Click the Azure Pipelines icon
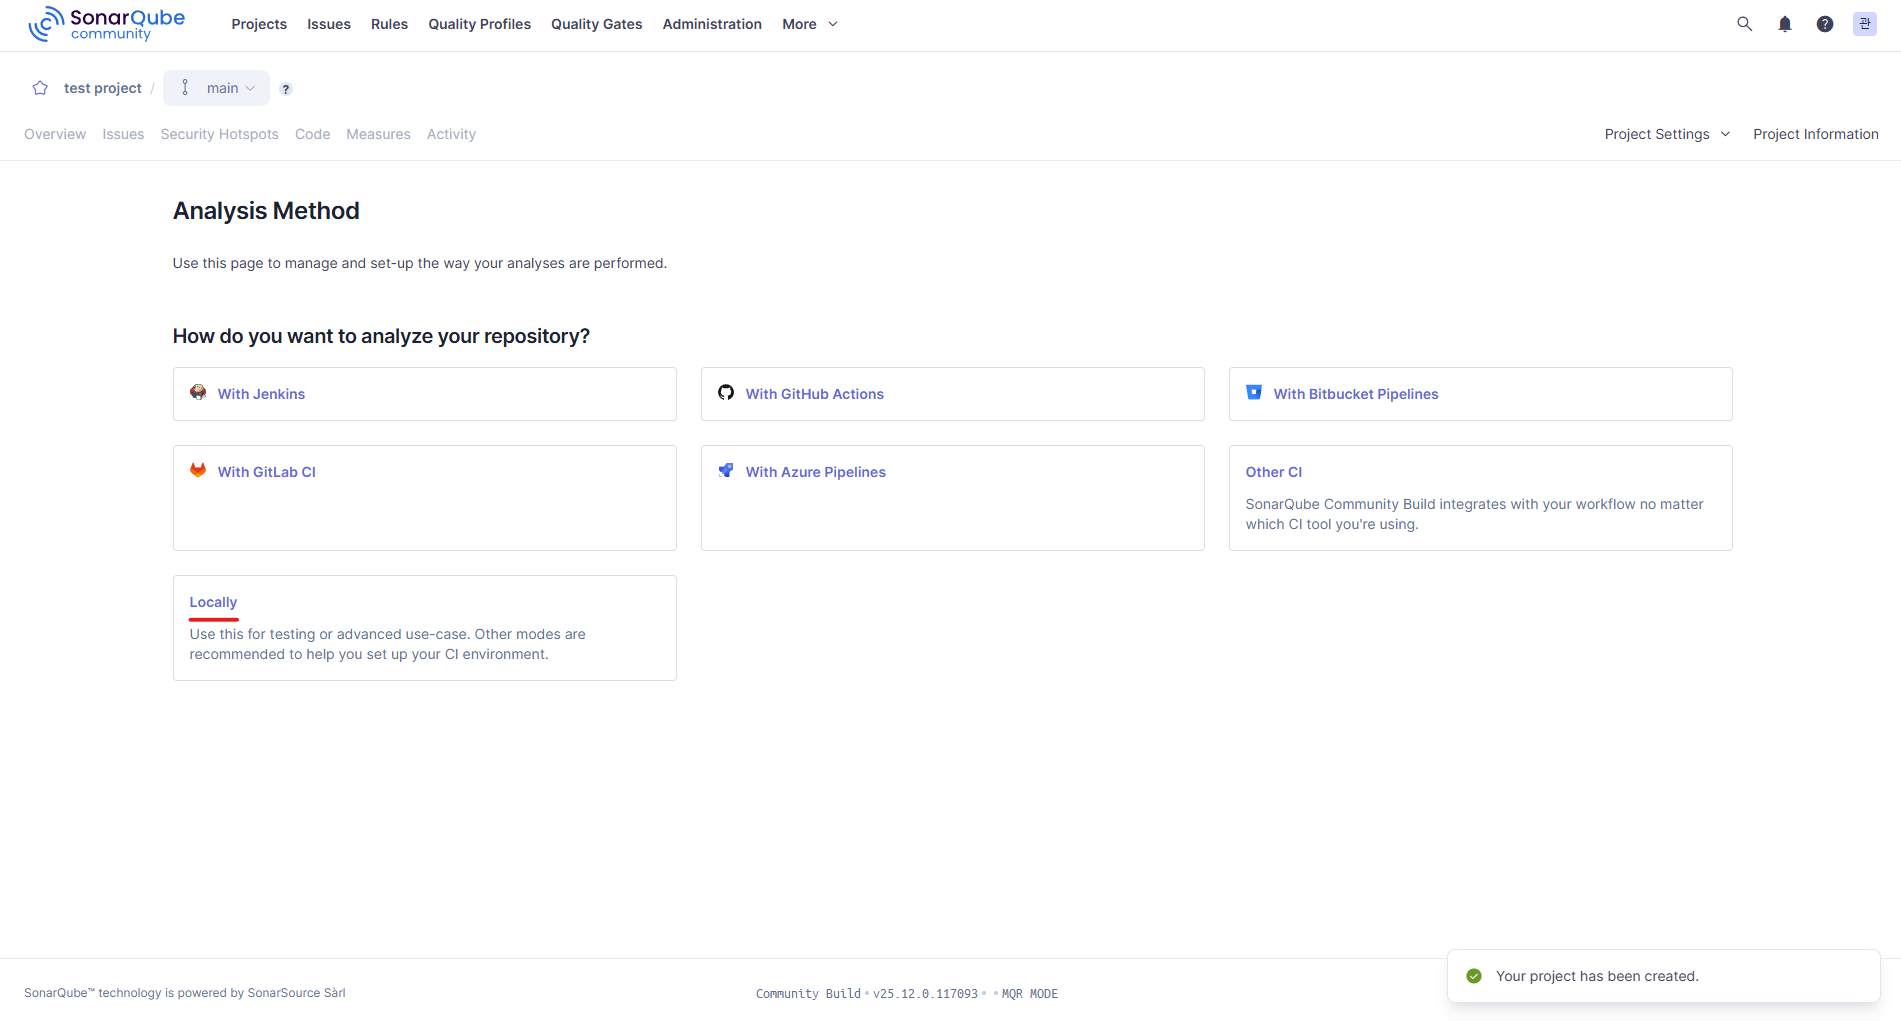1901x1021 pixels. [x=726, y=470]
